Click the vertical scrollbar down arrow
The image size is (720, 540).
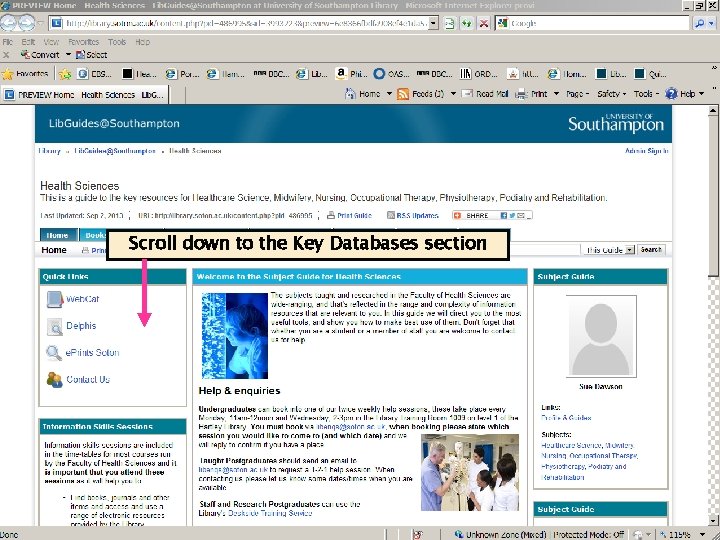[713, 522]
